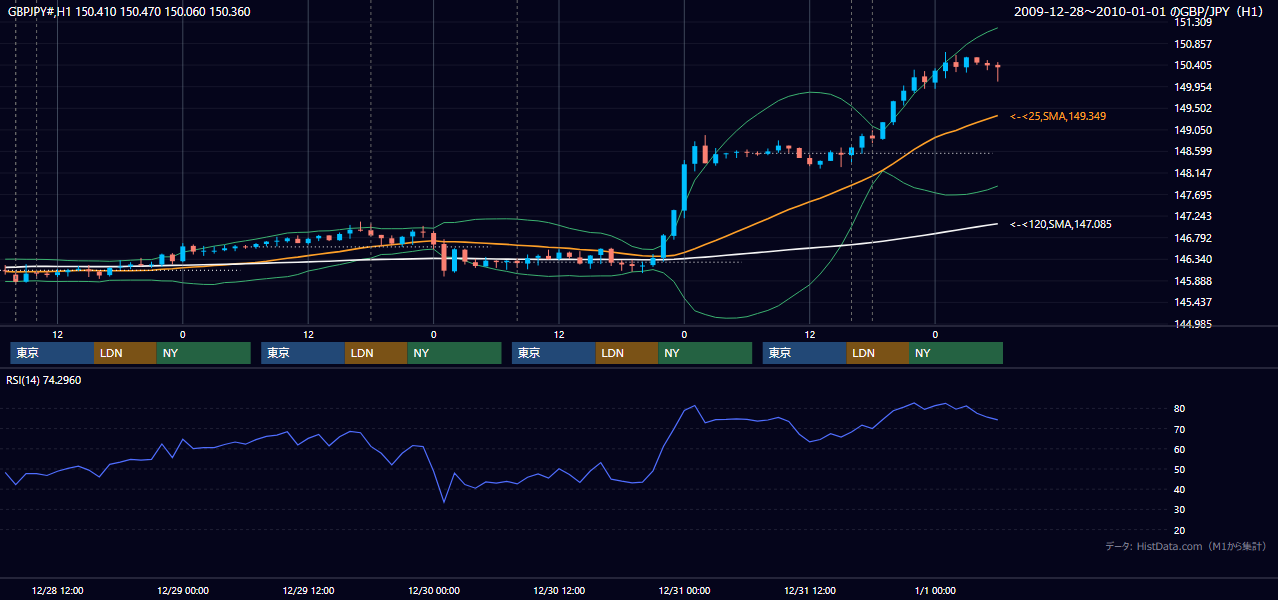Click the '12/30 00:00' time label
Image resolution: width=1278 pixels, height=600 pixels.
coord(433,590)
